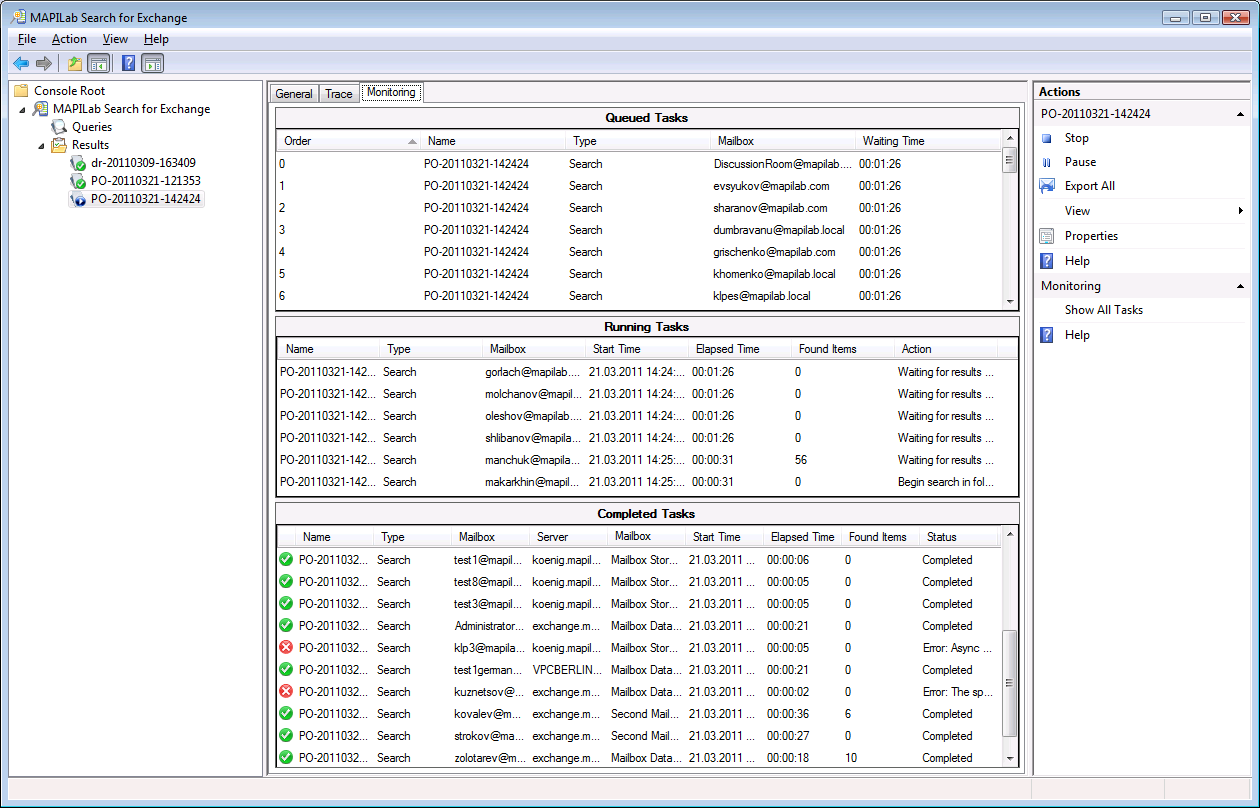
Task: Select the Queries node icon in the tree
Action: (59, 127)
